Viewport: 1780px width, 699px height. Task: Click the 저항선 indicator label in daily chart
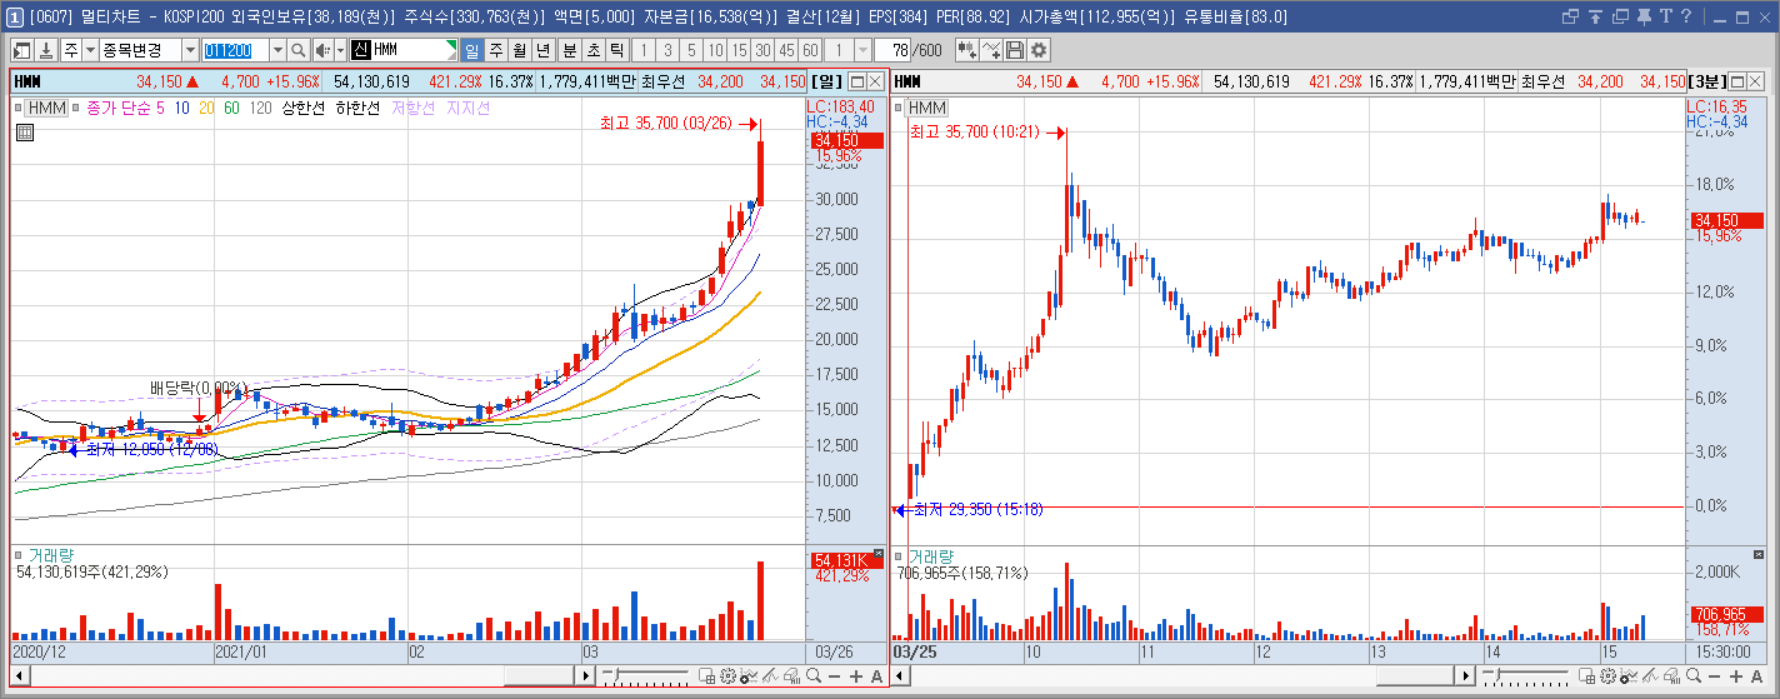point(413,108)
